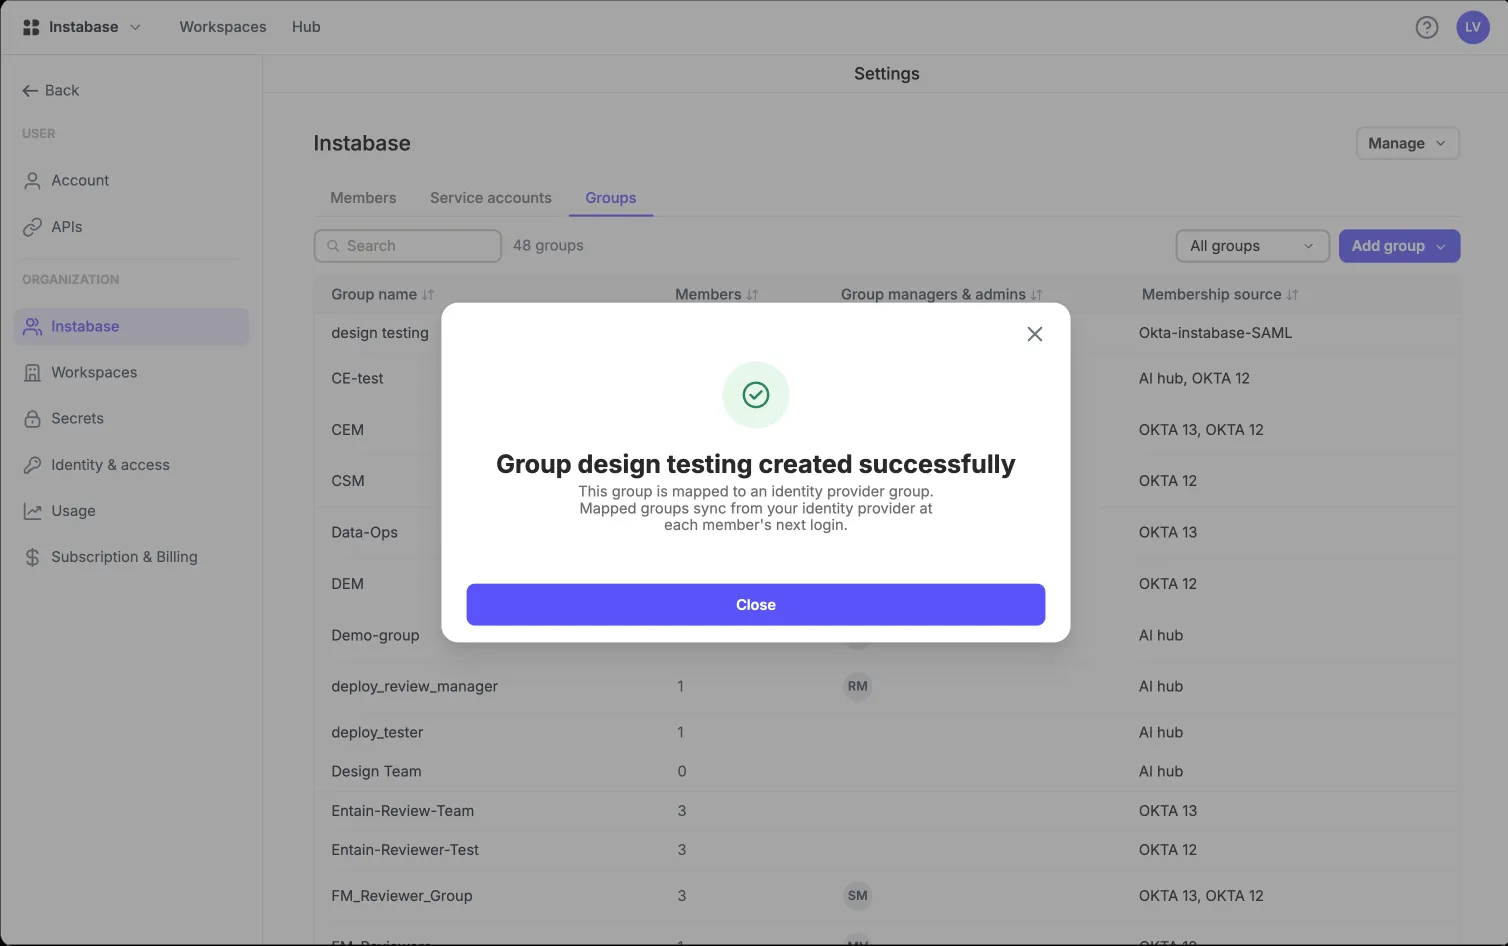This screenshot has width=1508, height=946.
Task: Click the RM manager avatar
Action: (x=858, y=687)
